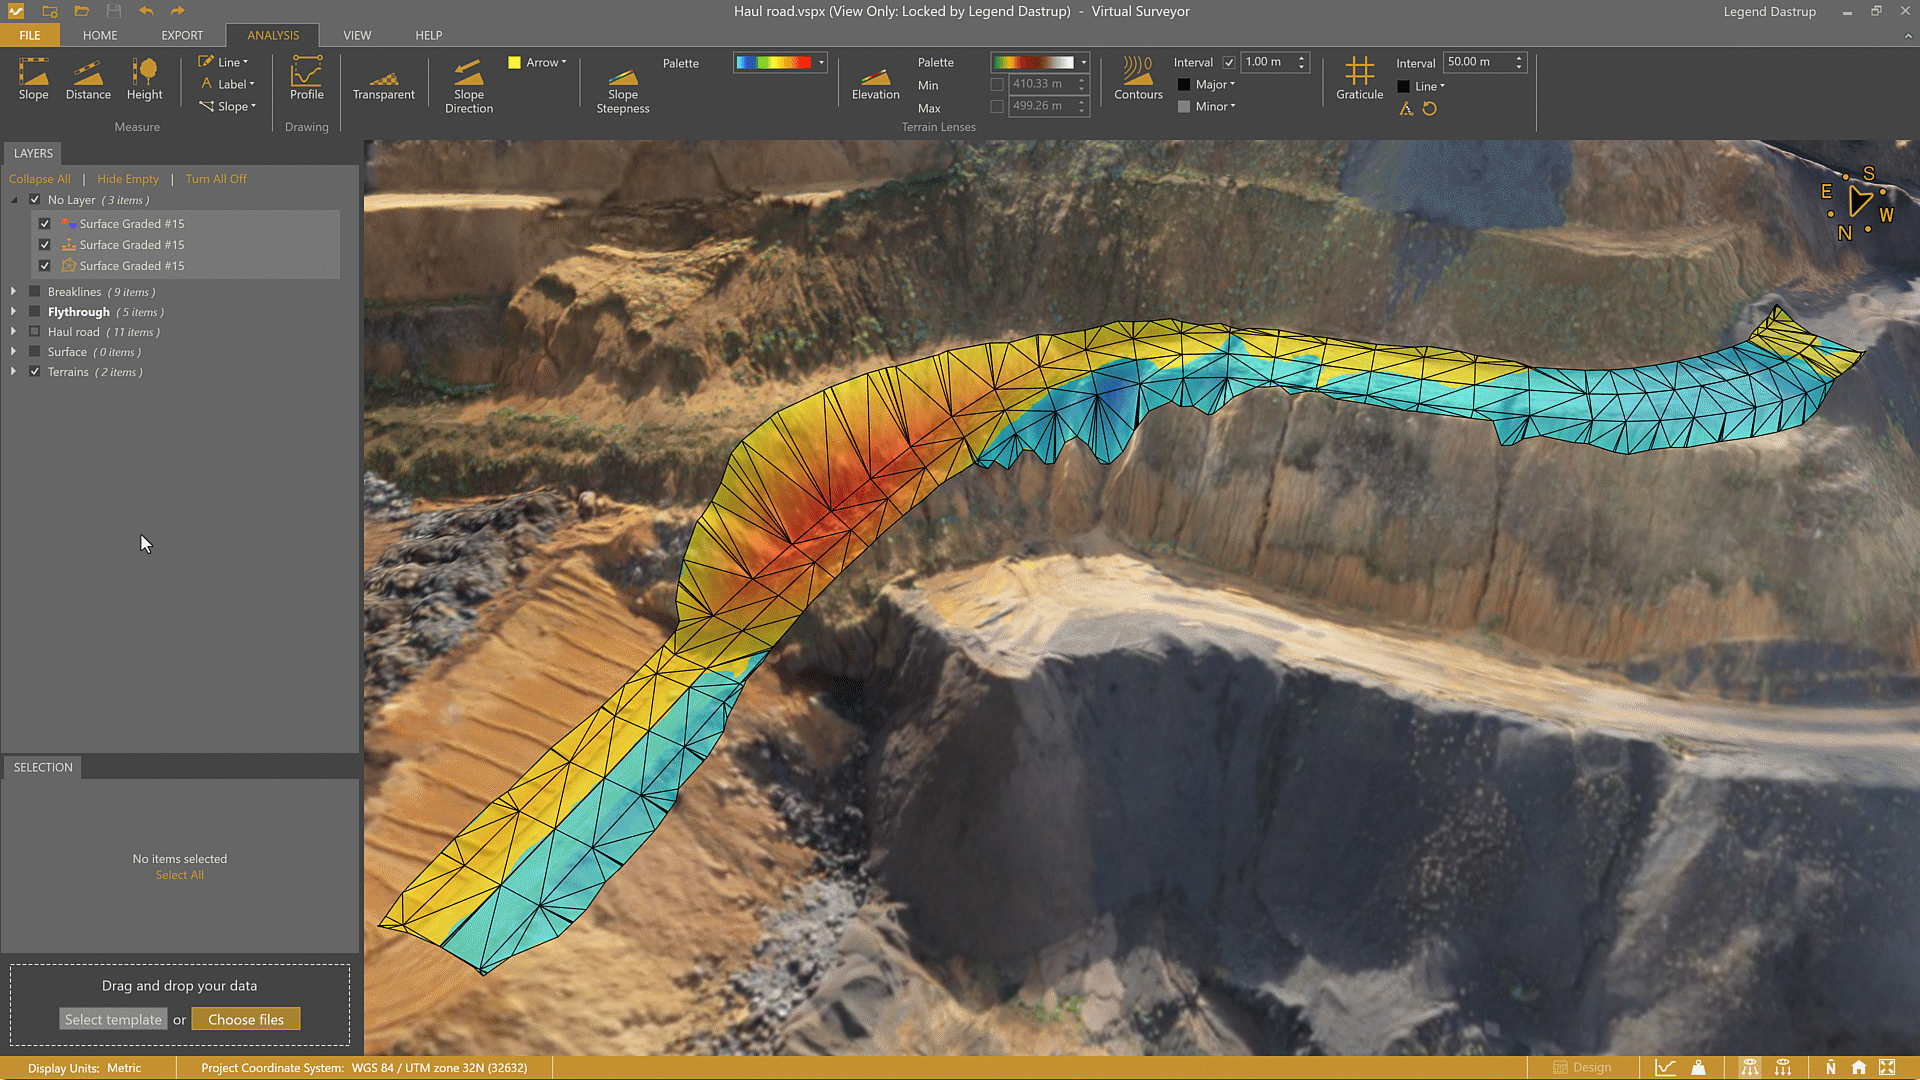This screenshot has width=1920, height=1080.
Task: Enable the Elevation terrain lens
Action: [875, 82]
